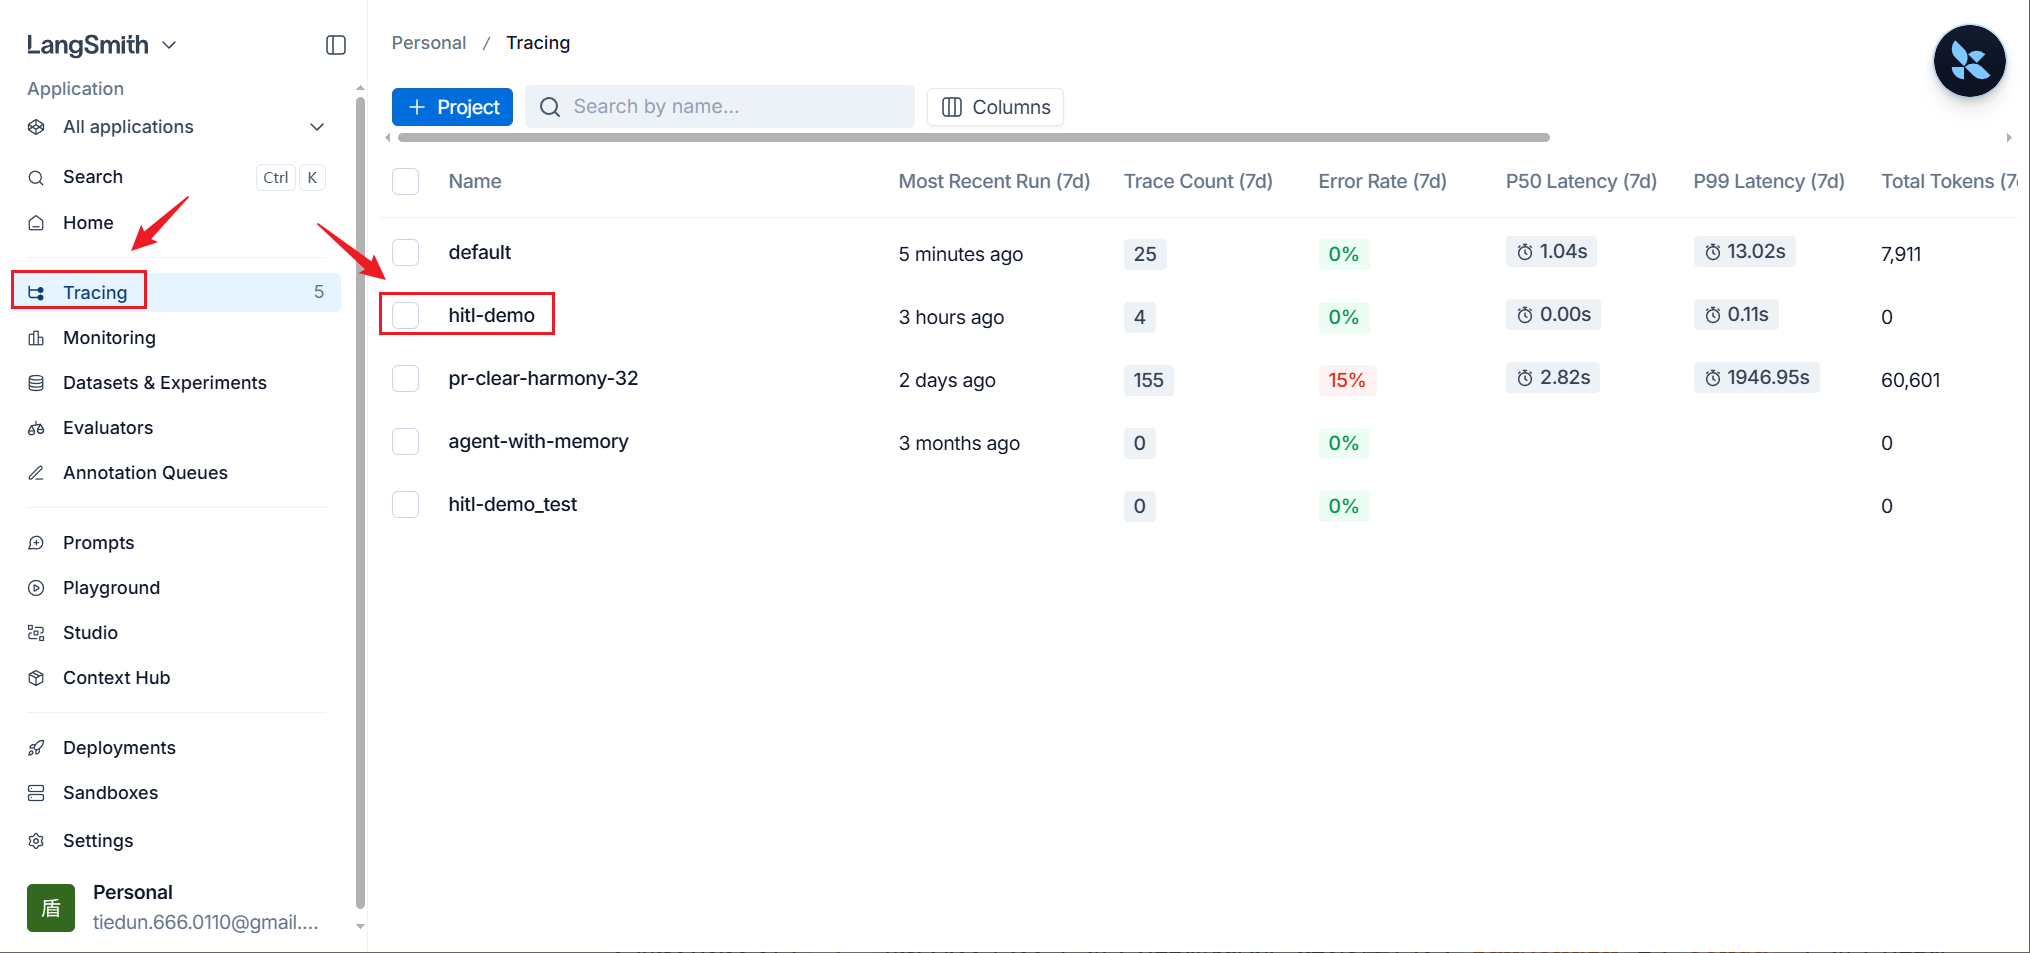2030x953 pixels.
Task: Click the tiedun.666.0110 account email
Action: pos(206,923)
